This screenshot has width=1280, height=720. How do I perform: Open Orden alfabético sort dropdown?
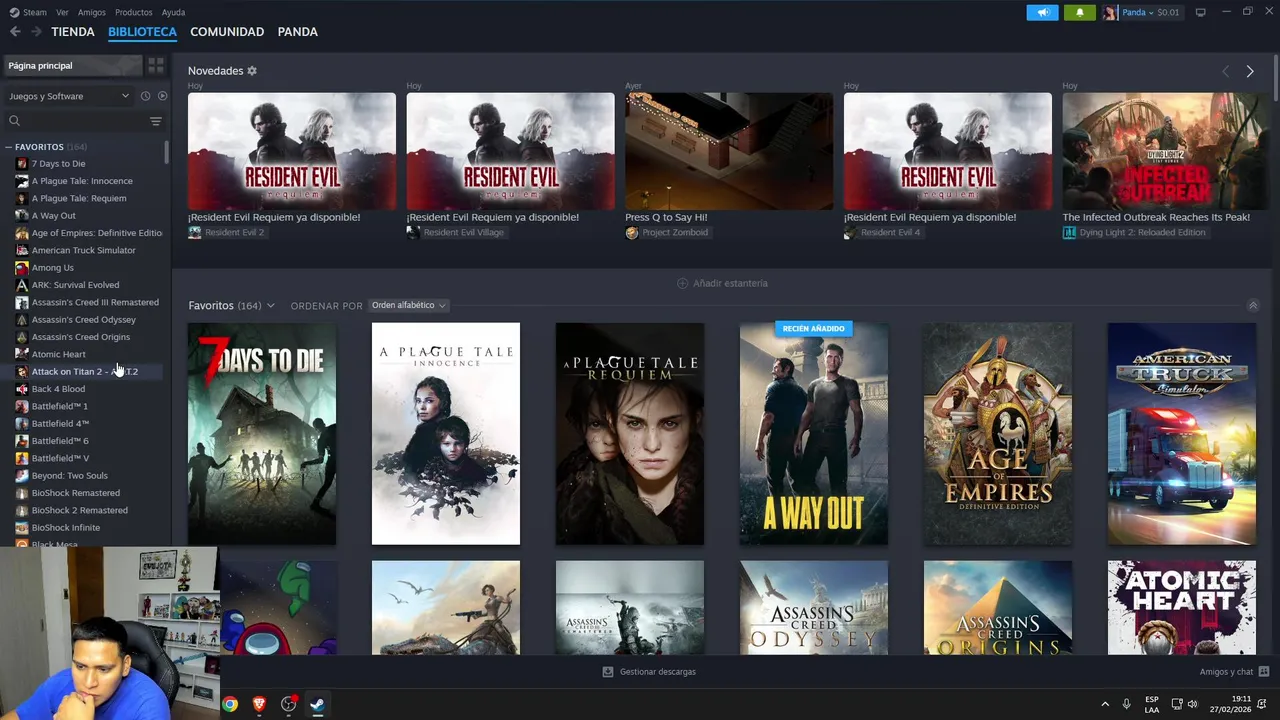pyautogui.click(x=408, y=305)
